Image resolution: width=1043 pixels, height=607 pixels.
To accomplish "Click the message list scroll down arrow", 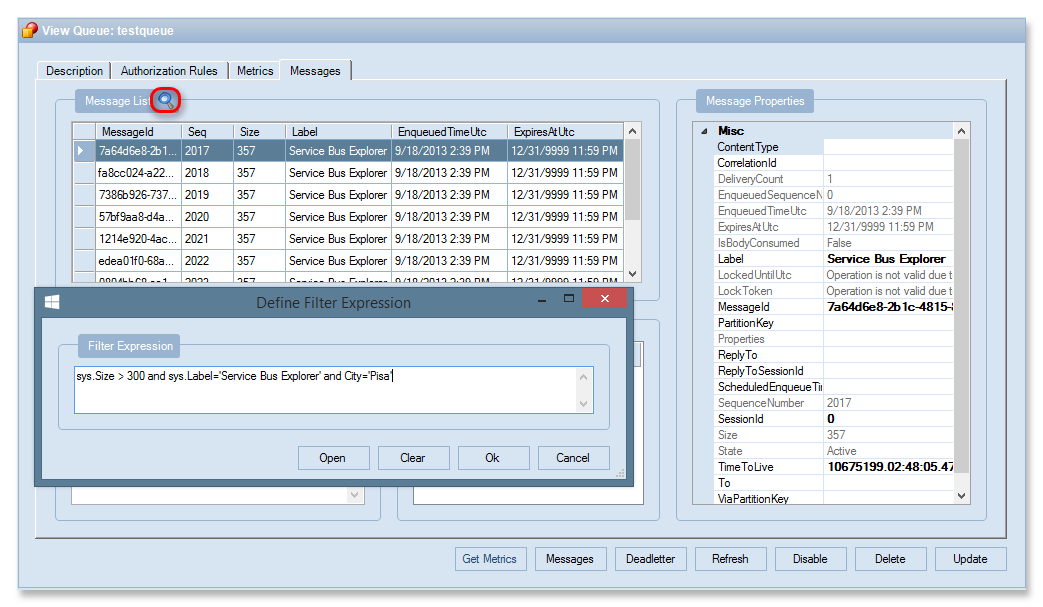I will pyautogui.click(x=633, y=274).
